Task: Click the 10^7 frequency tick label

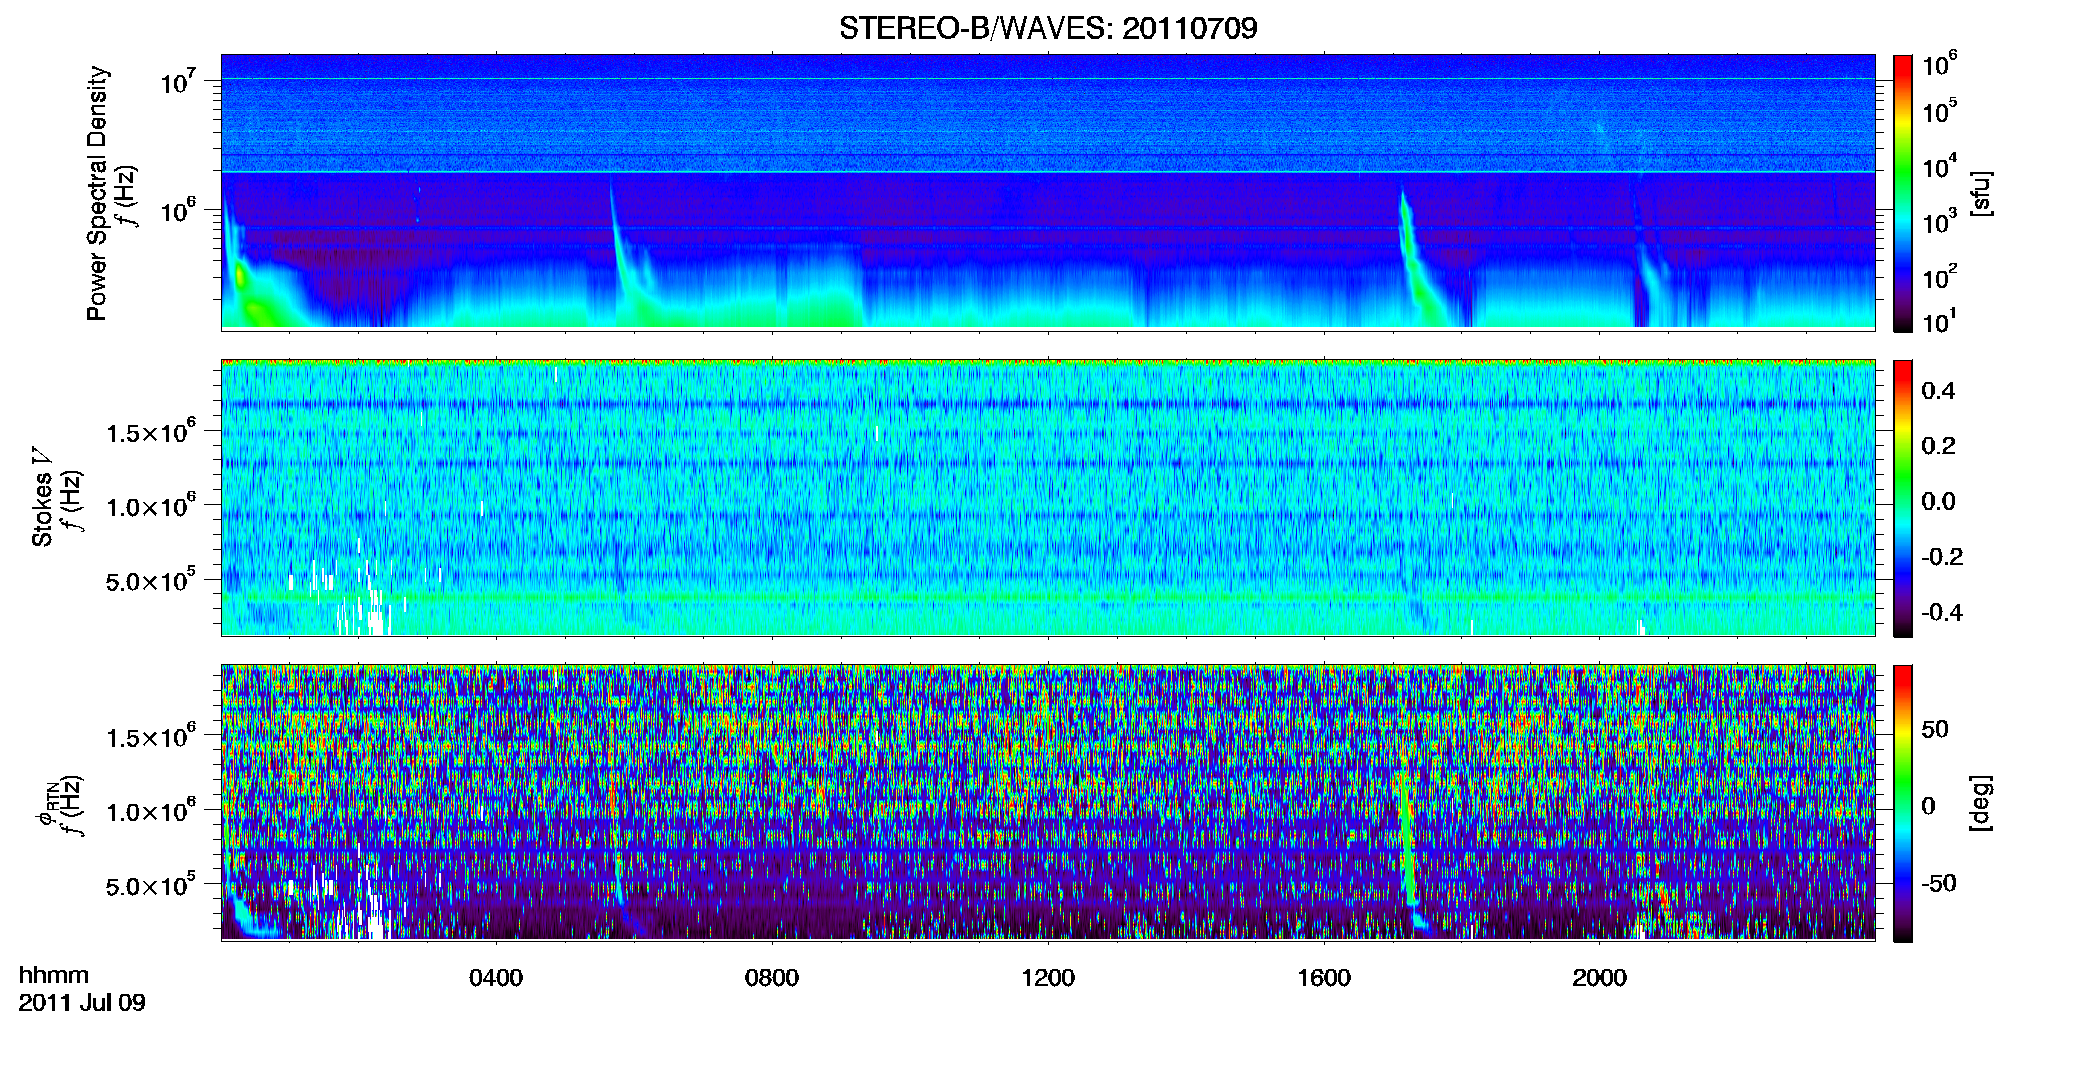Action: tap(180, 81)
